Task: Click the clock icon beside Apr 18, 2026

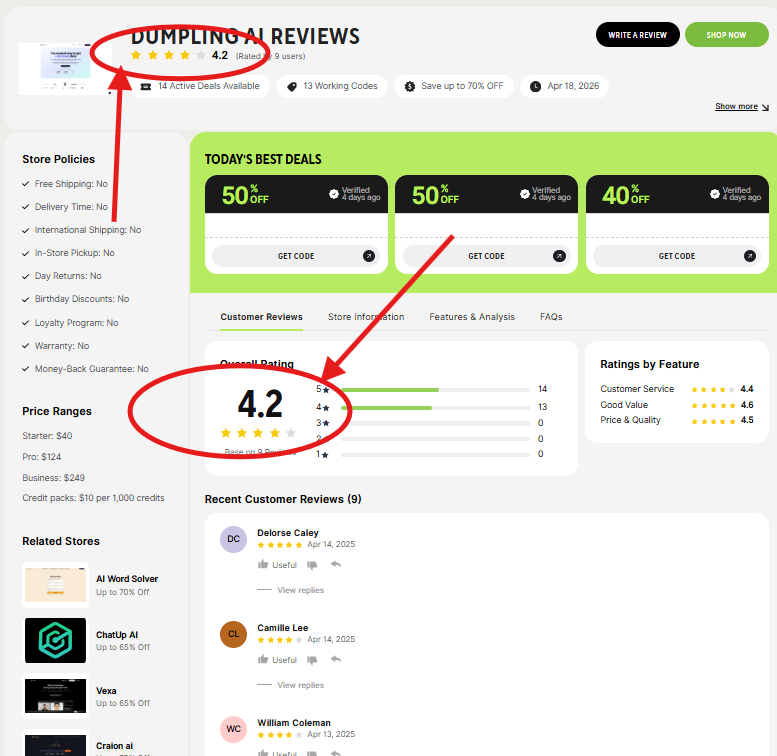Action: tap(535, 87)
